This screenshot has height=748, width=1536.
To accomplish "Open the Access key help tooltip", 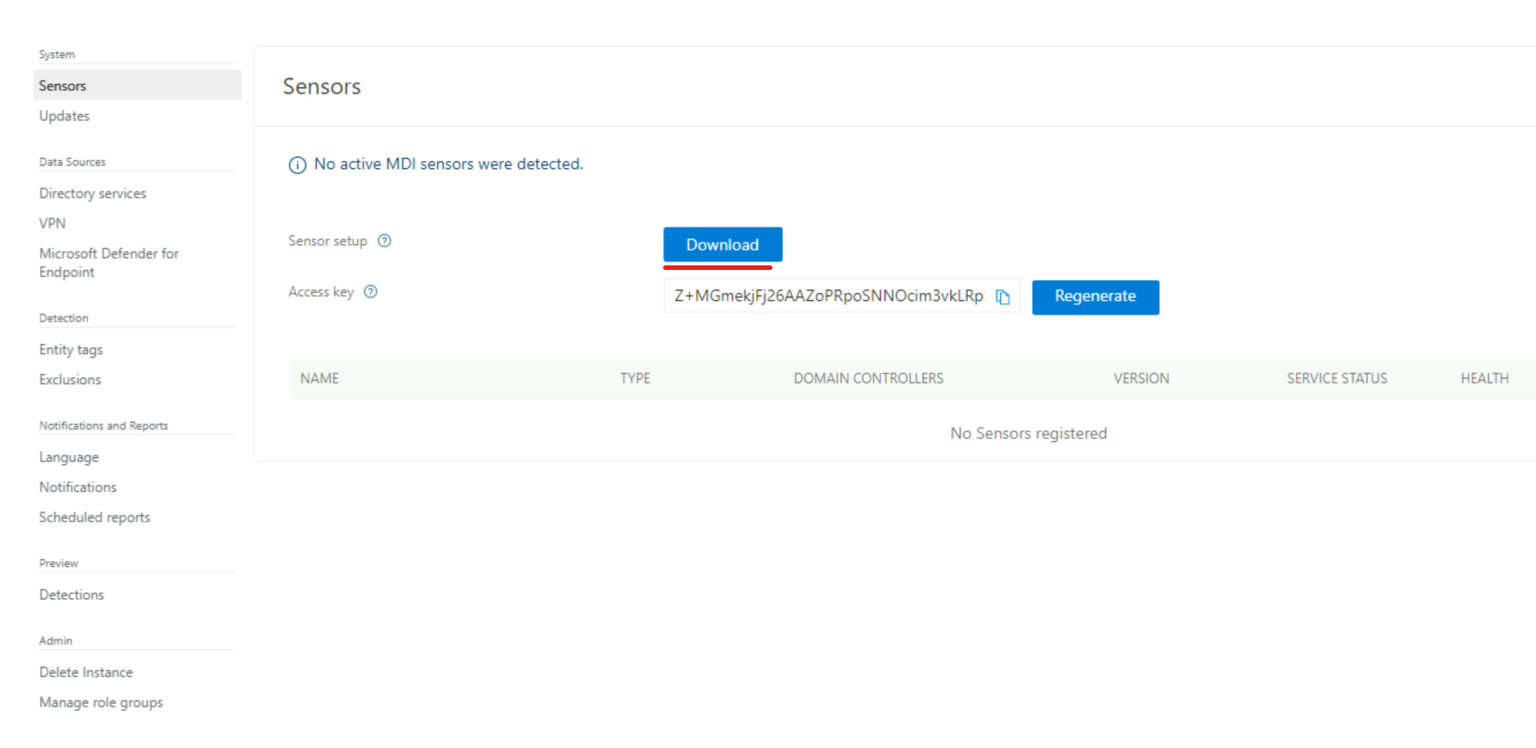I will 370,291.
